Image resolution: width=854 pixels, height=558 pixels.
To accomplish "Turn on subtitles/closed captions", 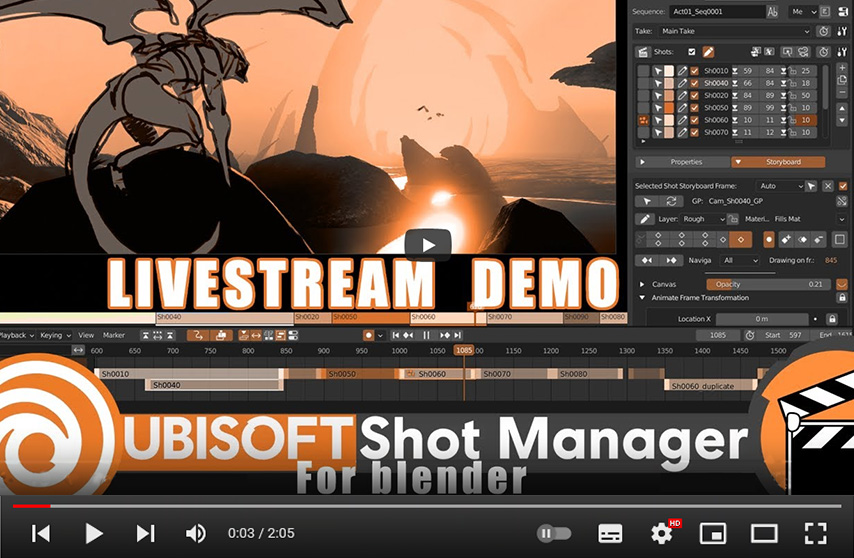I will coord(610,534).
